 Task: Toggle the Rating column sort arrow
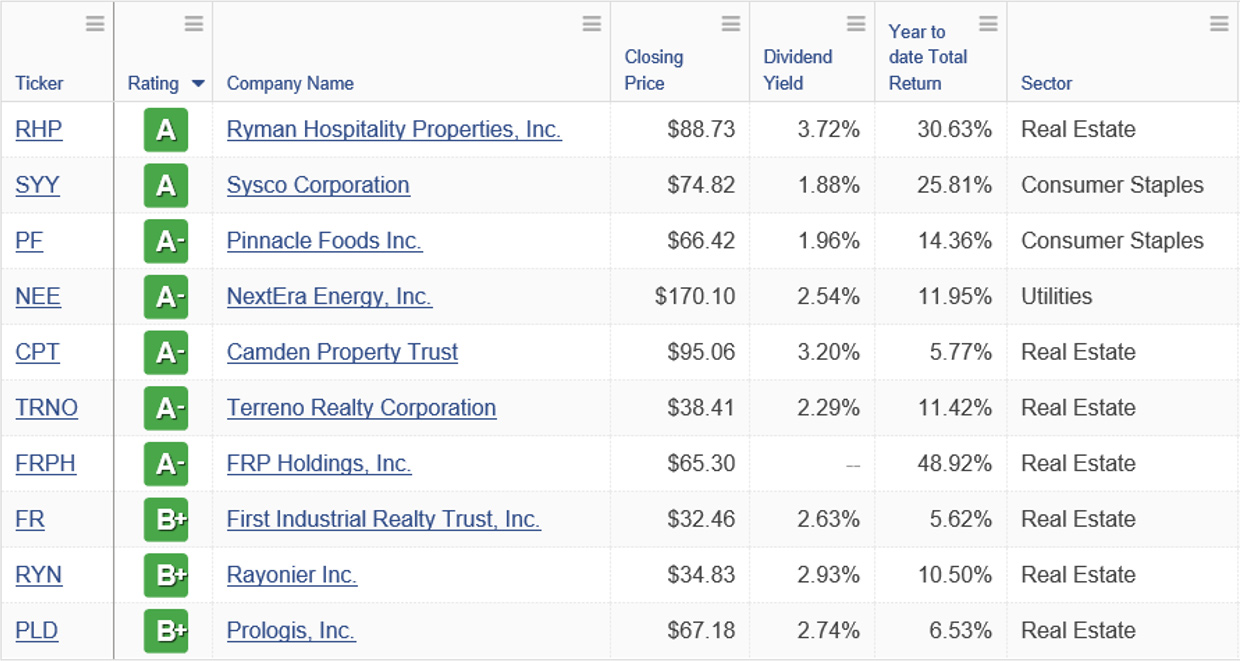click(198, 84)
